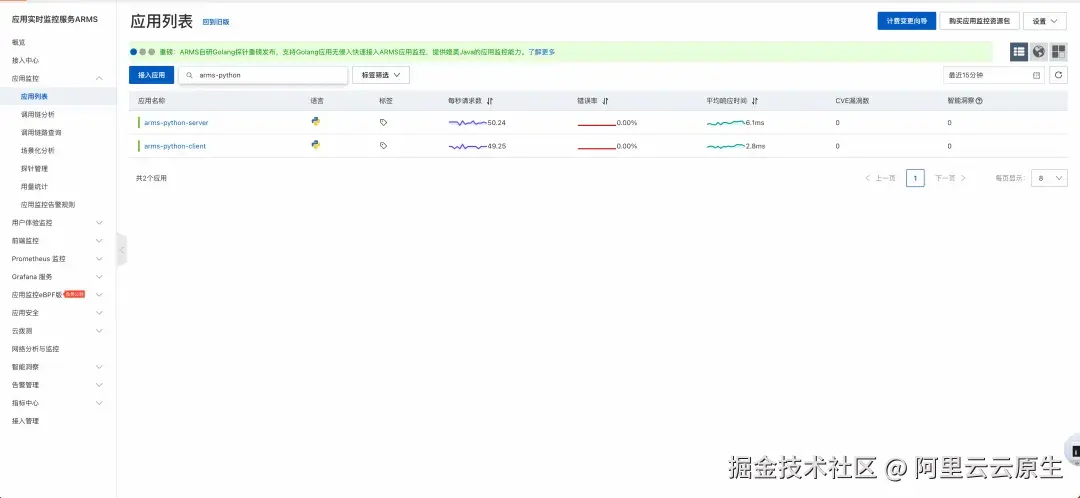Select the third banner carousel dot
Viewport: 1080px width, 498px height.
tap(152, 52)
